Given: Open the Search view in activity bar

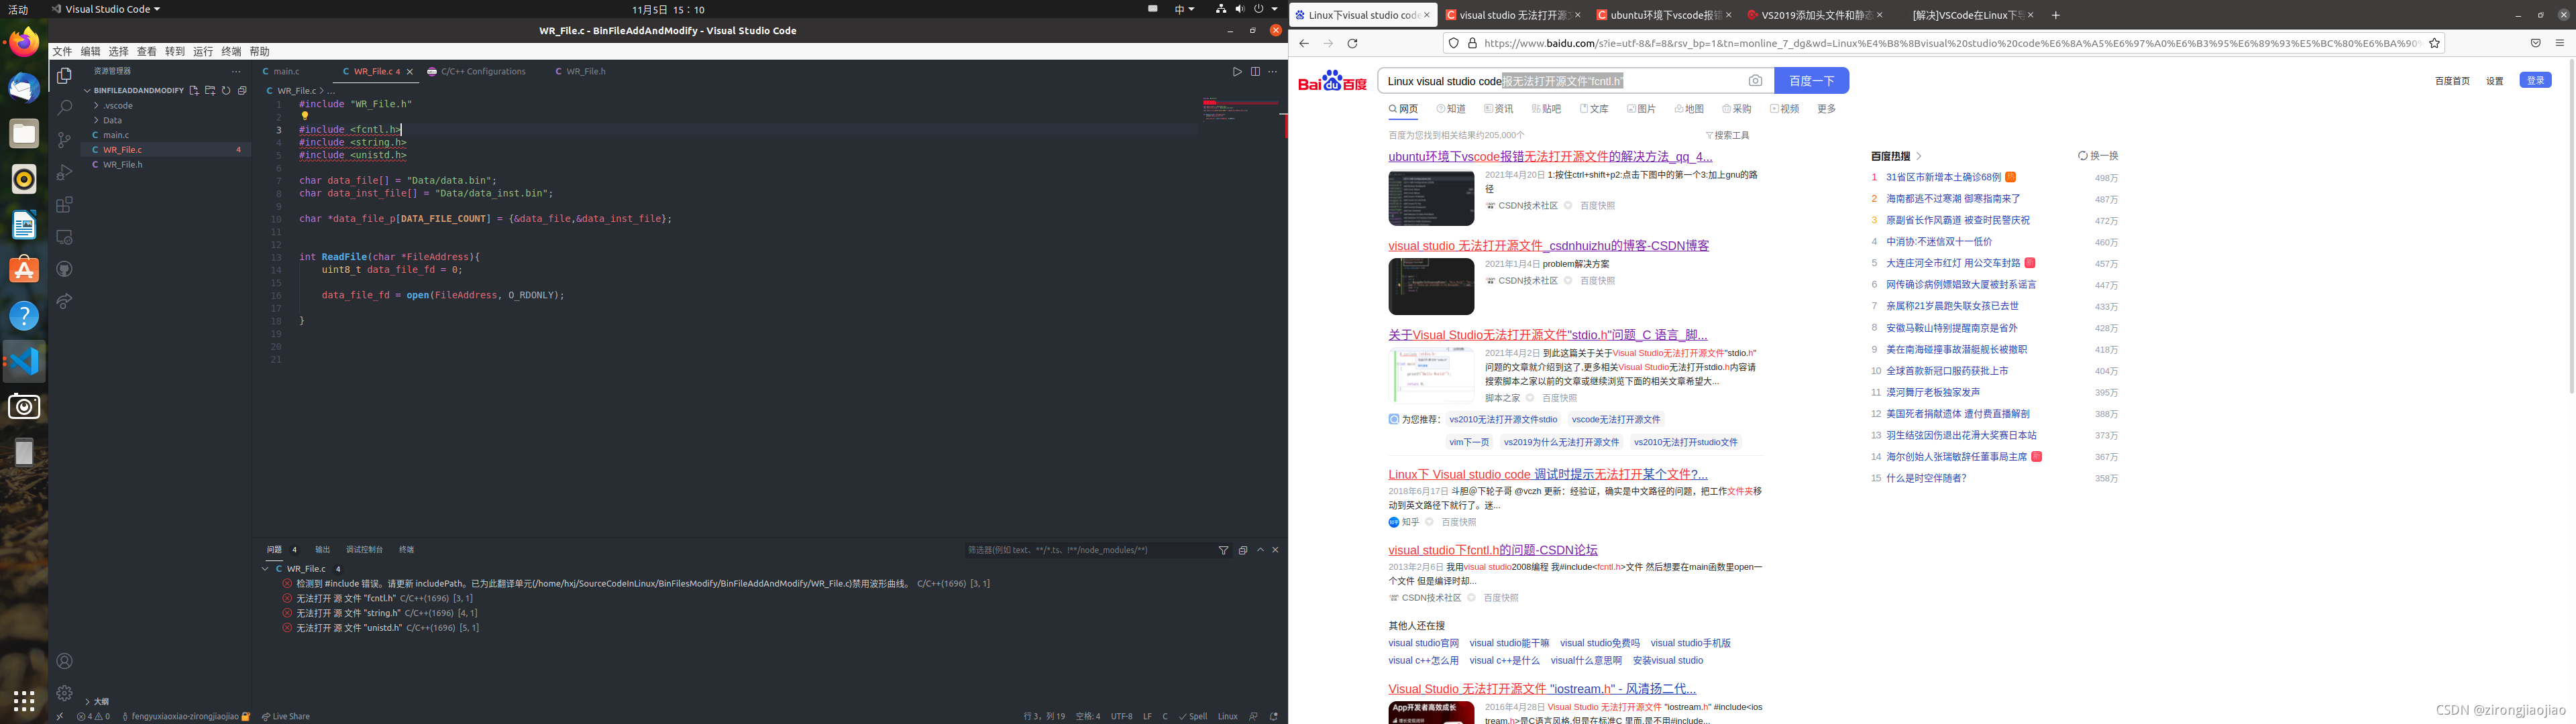Looking at the screenshot, I should (x=64, y=107).
